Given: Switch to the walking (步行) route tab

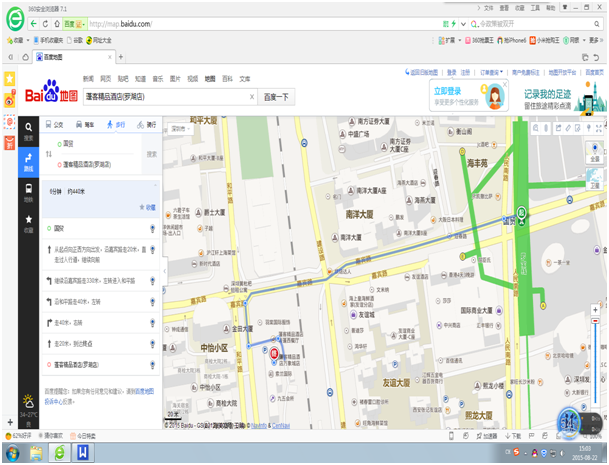Looking at the screenshot, I should pyautogui.click(x=116, y=125).
